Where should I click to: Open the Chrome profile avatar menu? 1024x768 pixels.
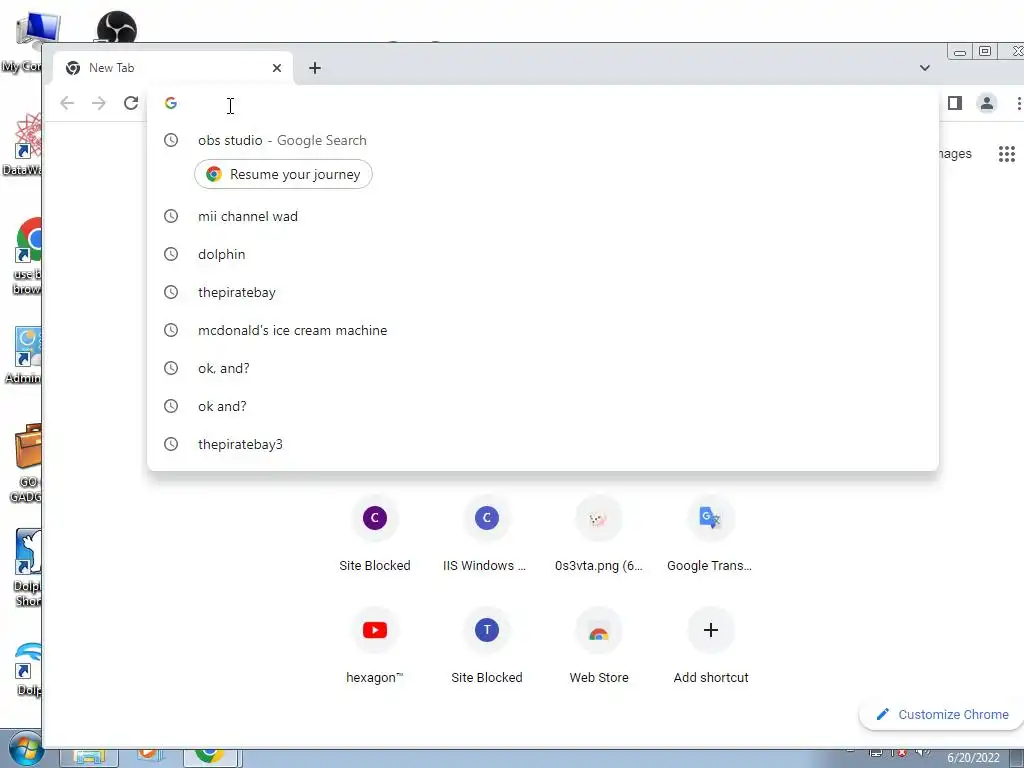click(x=987, y=103)
